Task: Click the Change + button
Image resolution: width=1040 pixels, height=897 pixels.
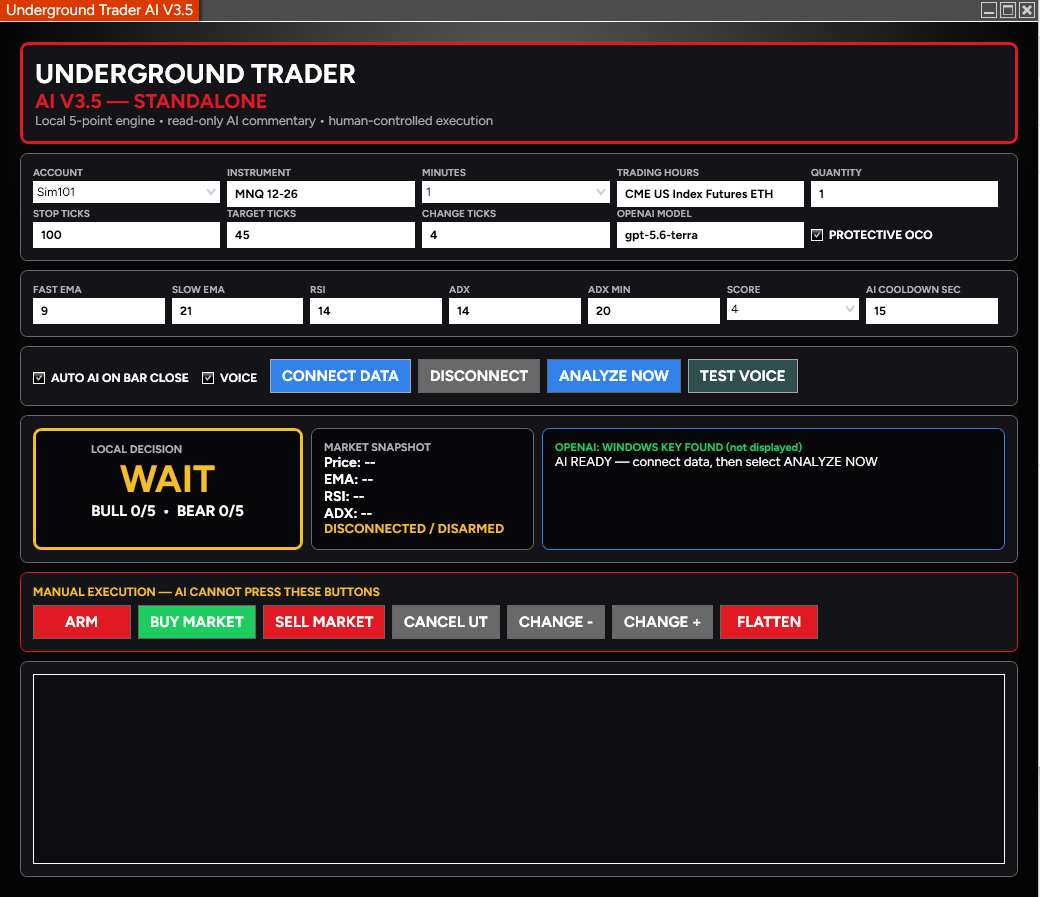Action: coord(662,622)
